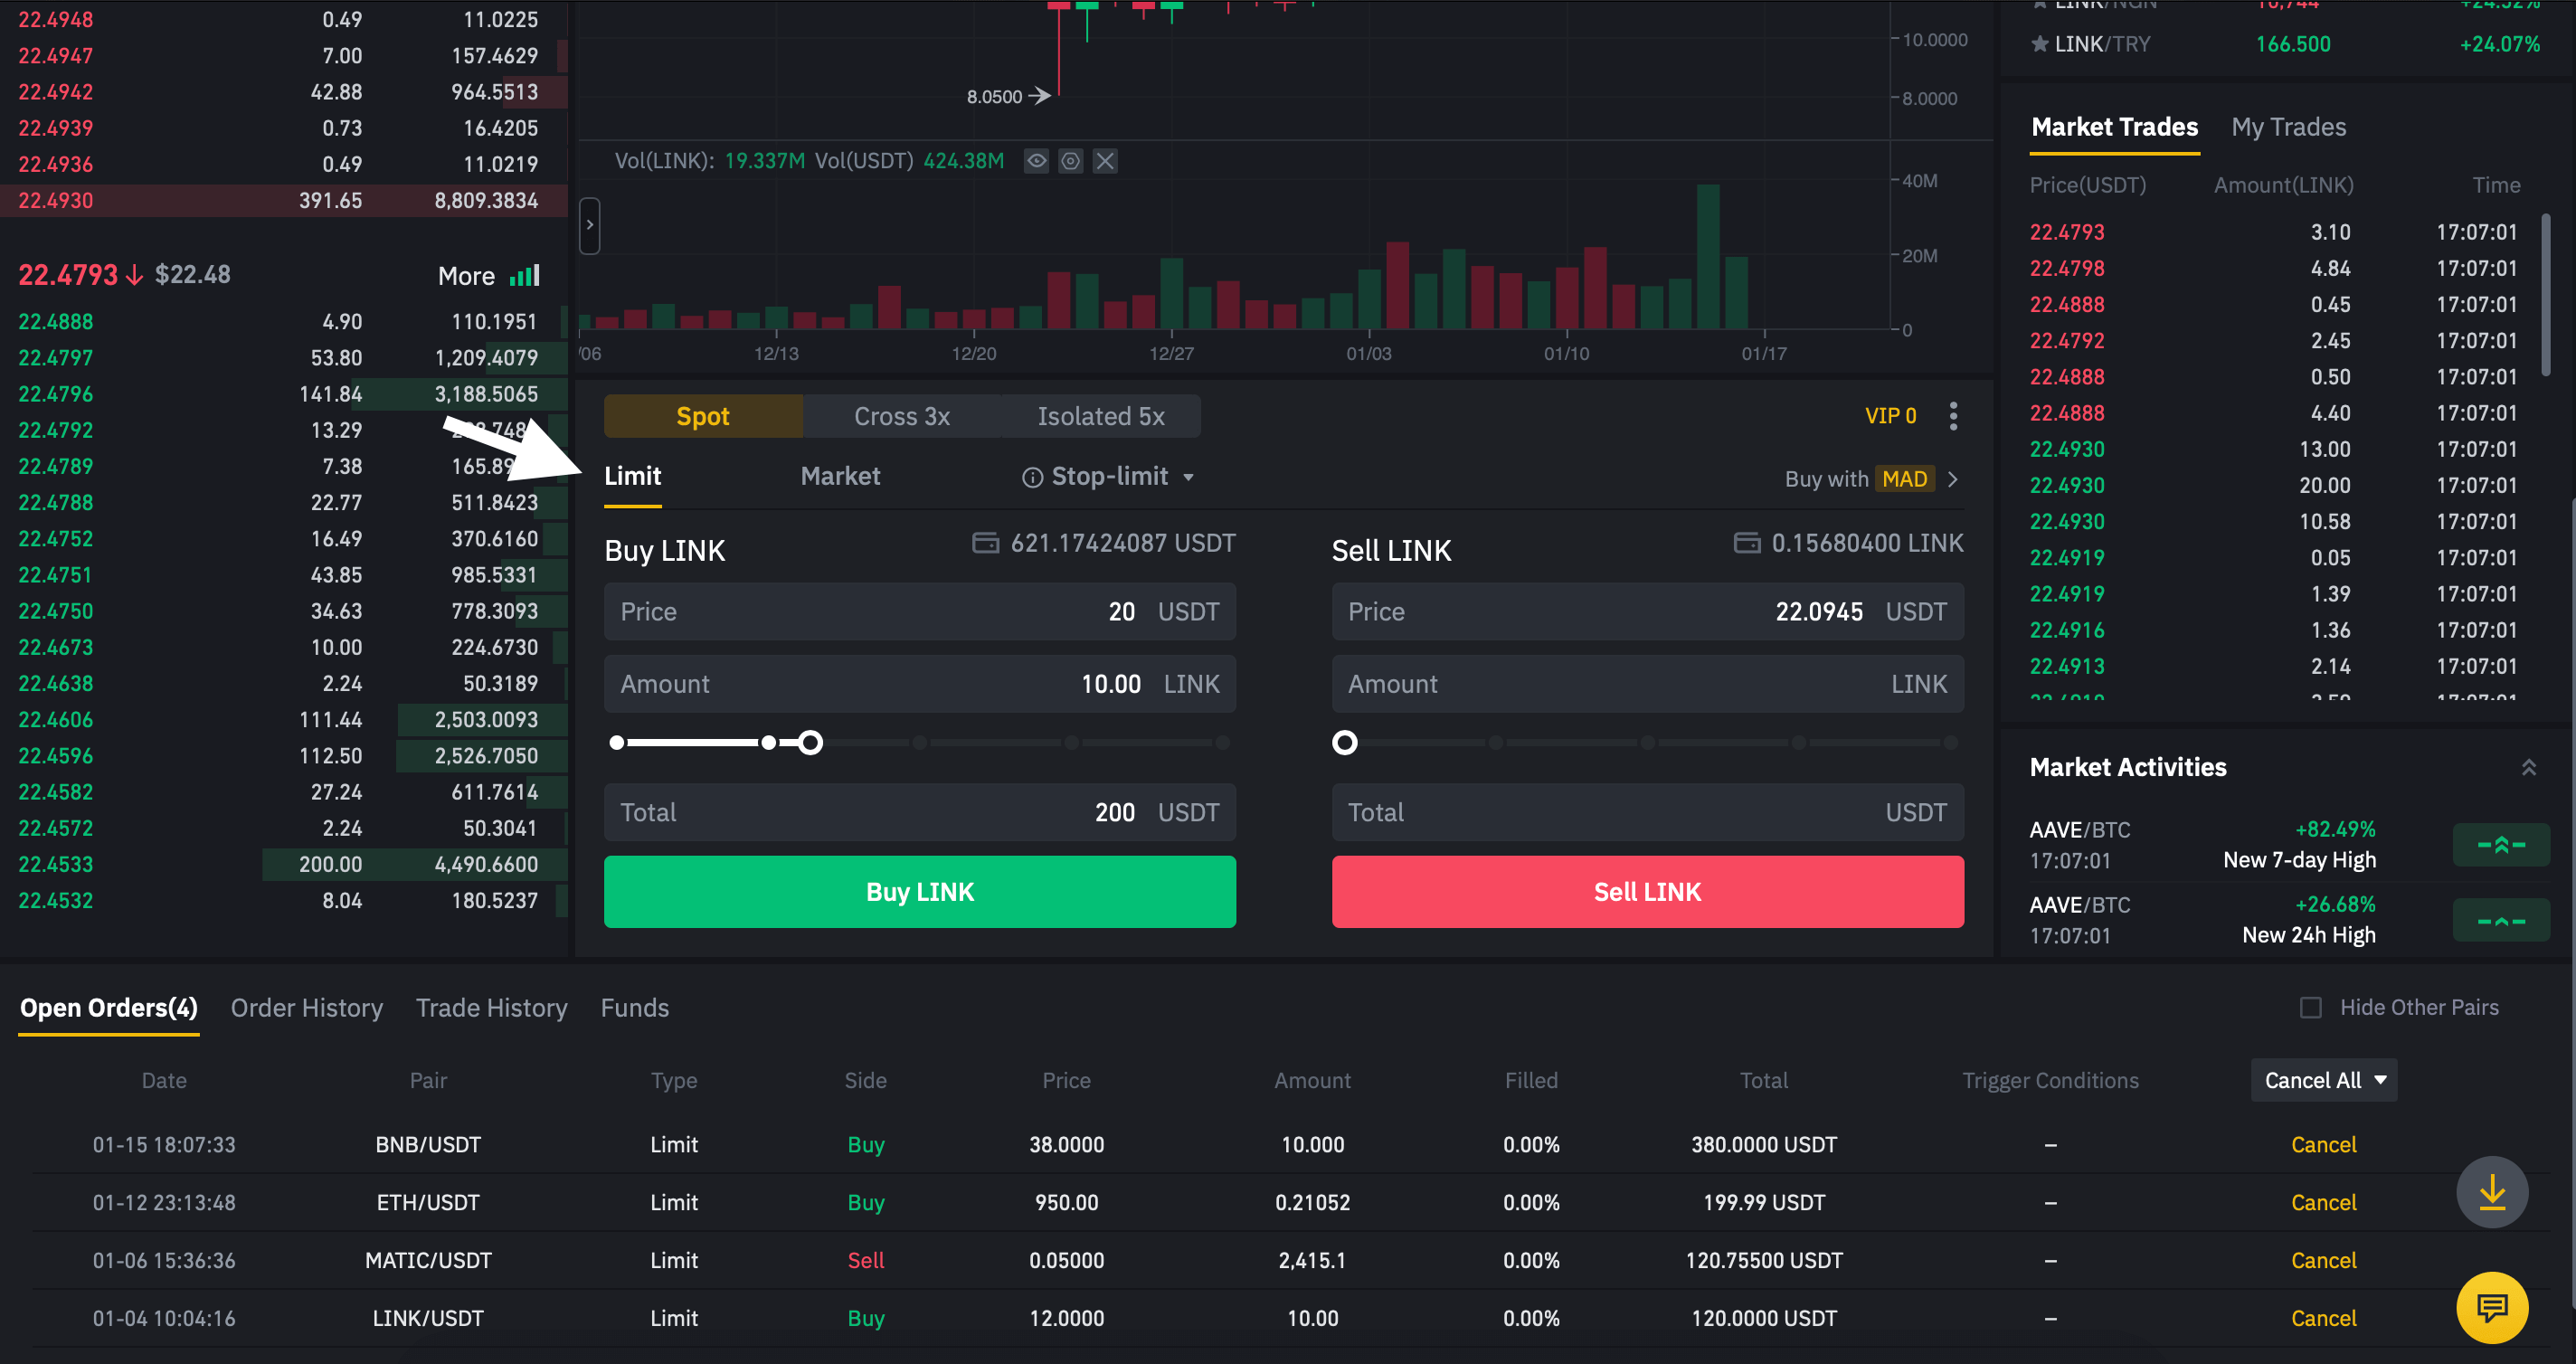Open AAVE/BTC New 7-day High indicator
2576x1364 pixels.
[x=2500, y=845]
